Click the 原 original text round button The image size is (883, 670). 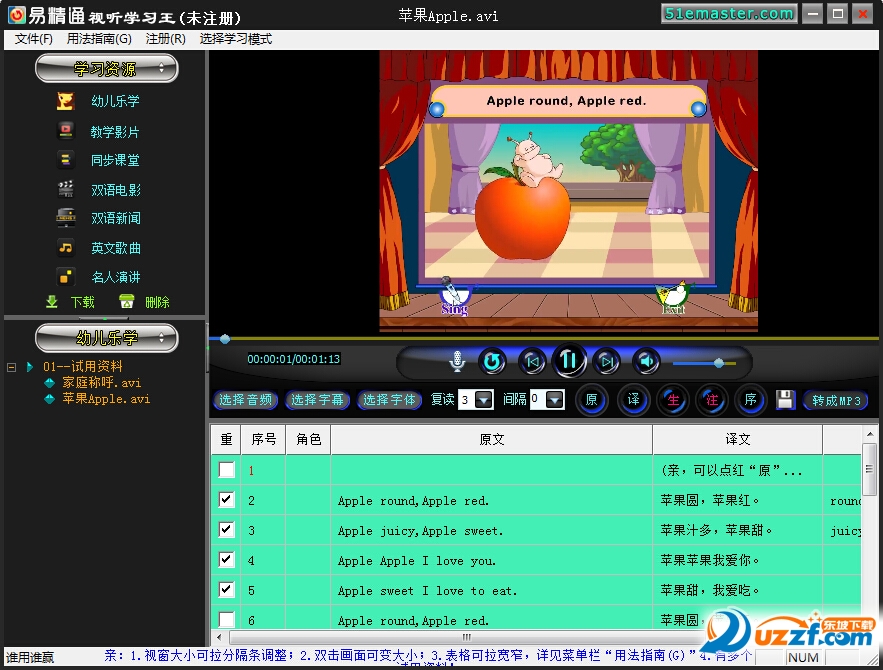click(x=591, y=400)
